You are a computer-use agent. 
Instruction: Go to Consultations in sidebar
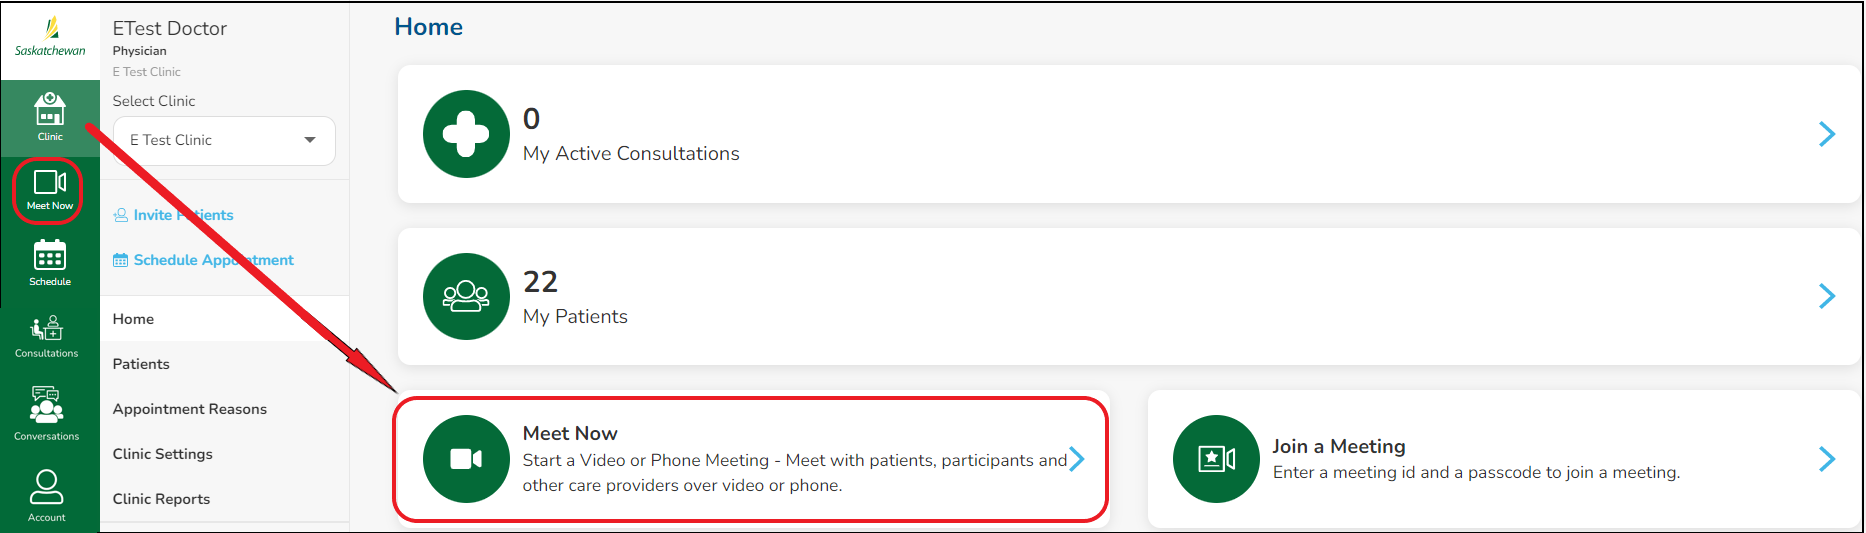47,335
